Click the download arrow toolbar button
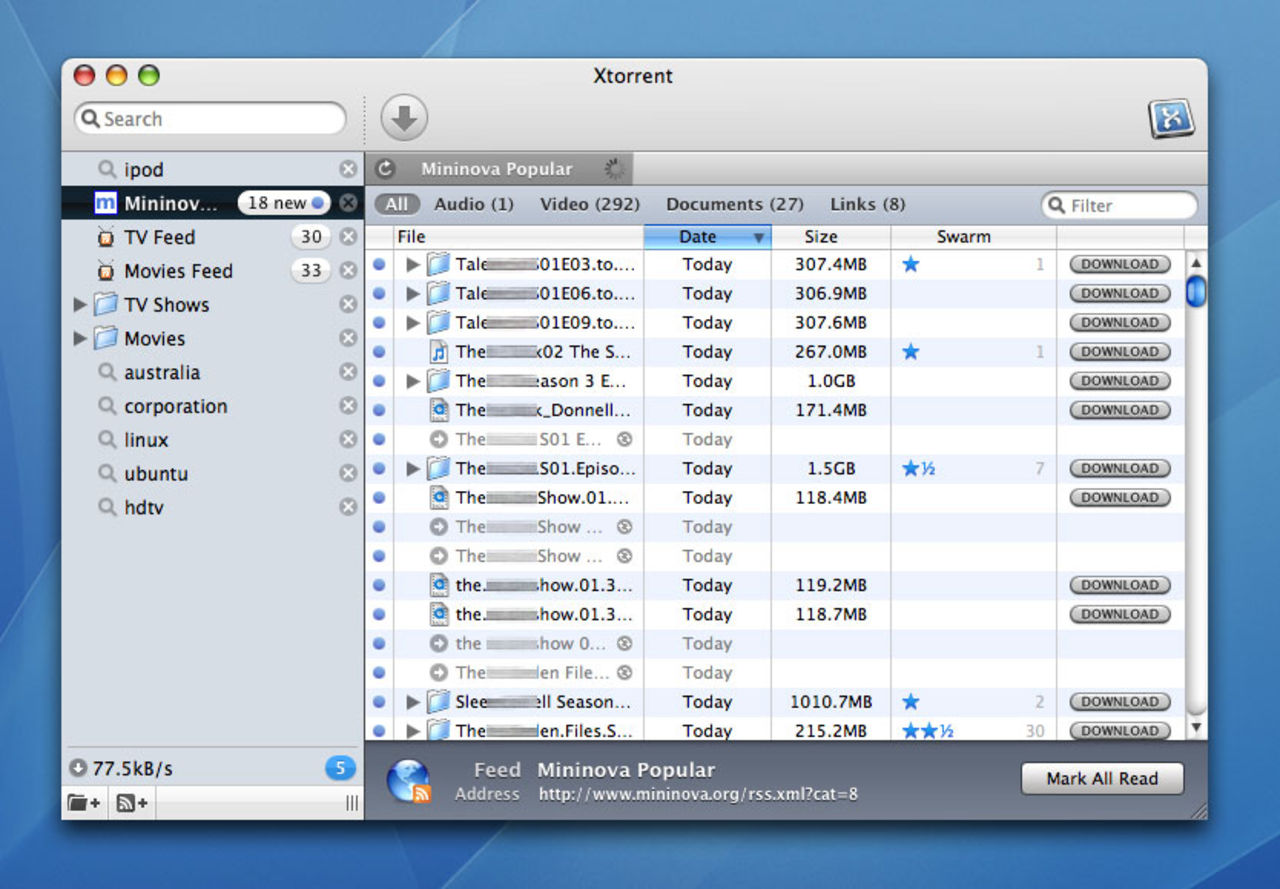1280x889 pixels. point(404,119)
